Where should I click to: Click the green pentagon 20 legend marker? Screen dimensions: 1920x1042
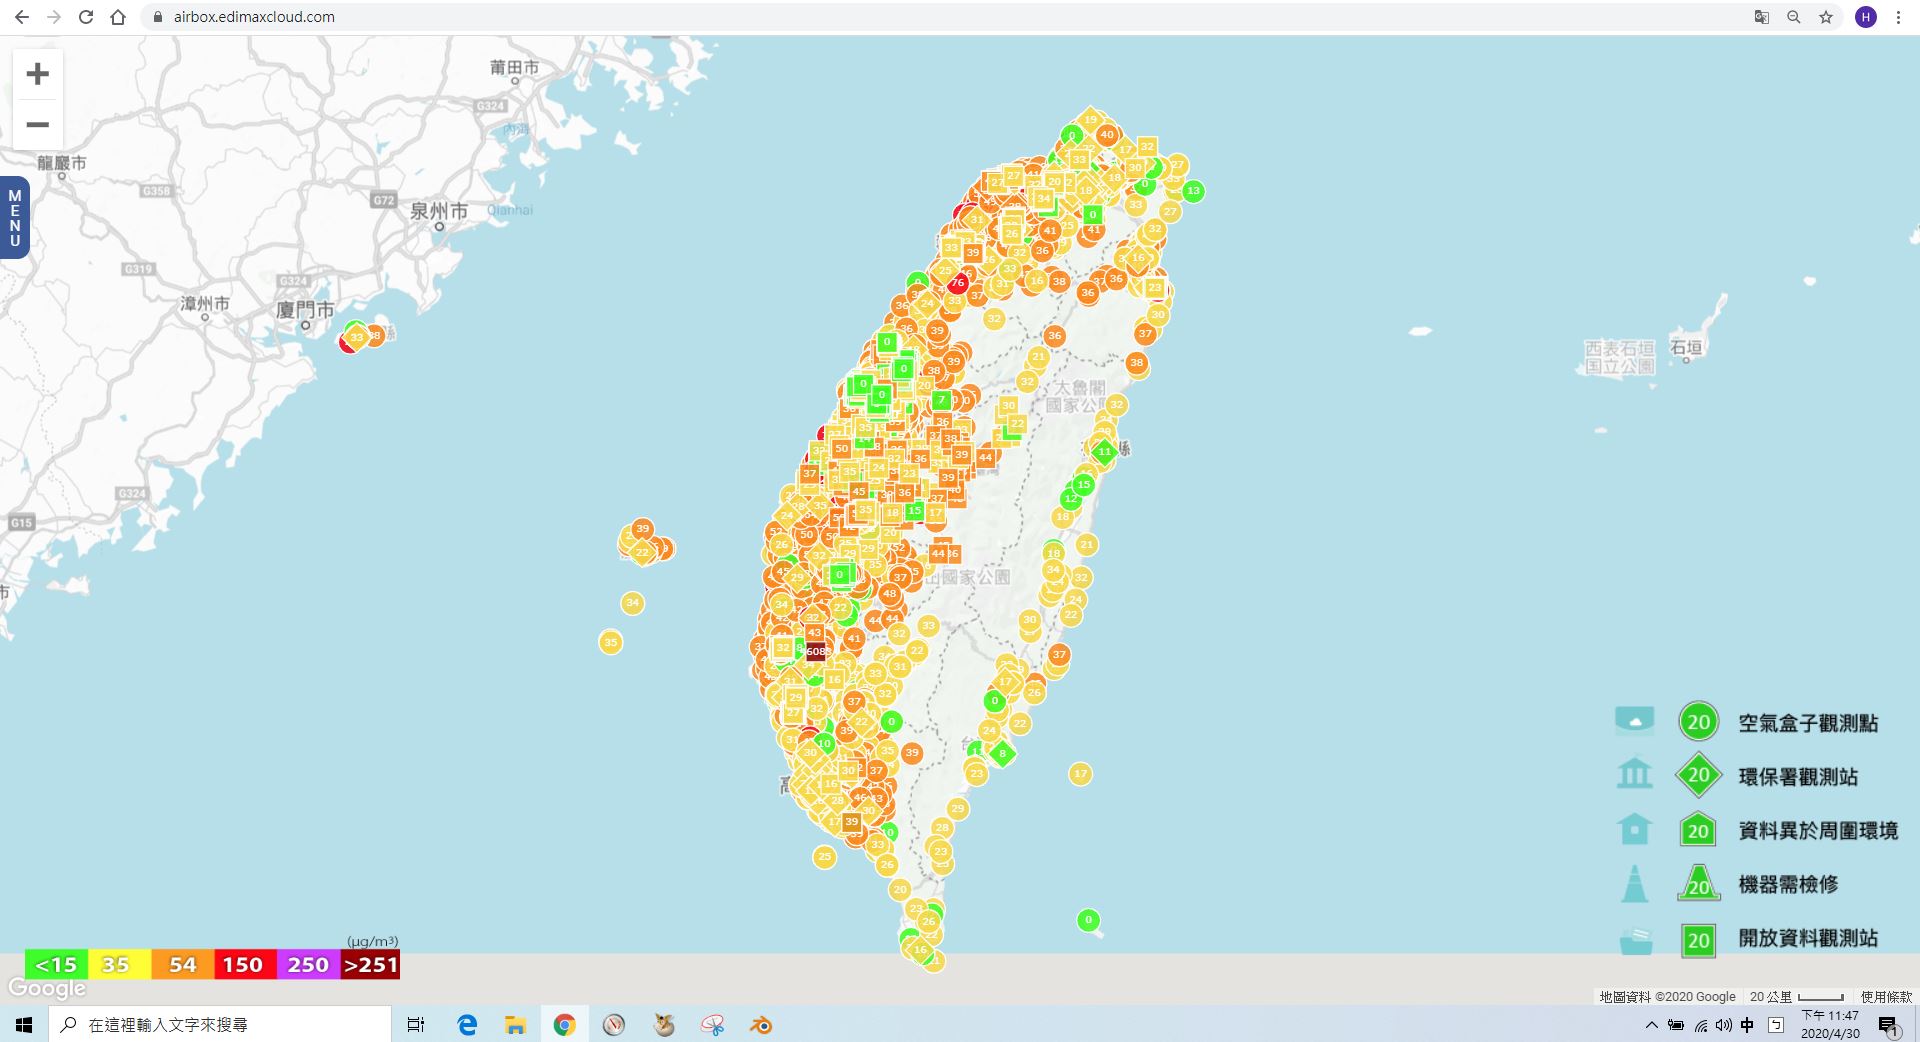point(1698,829)
